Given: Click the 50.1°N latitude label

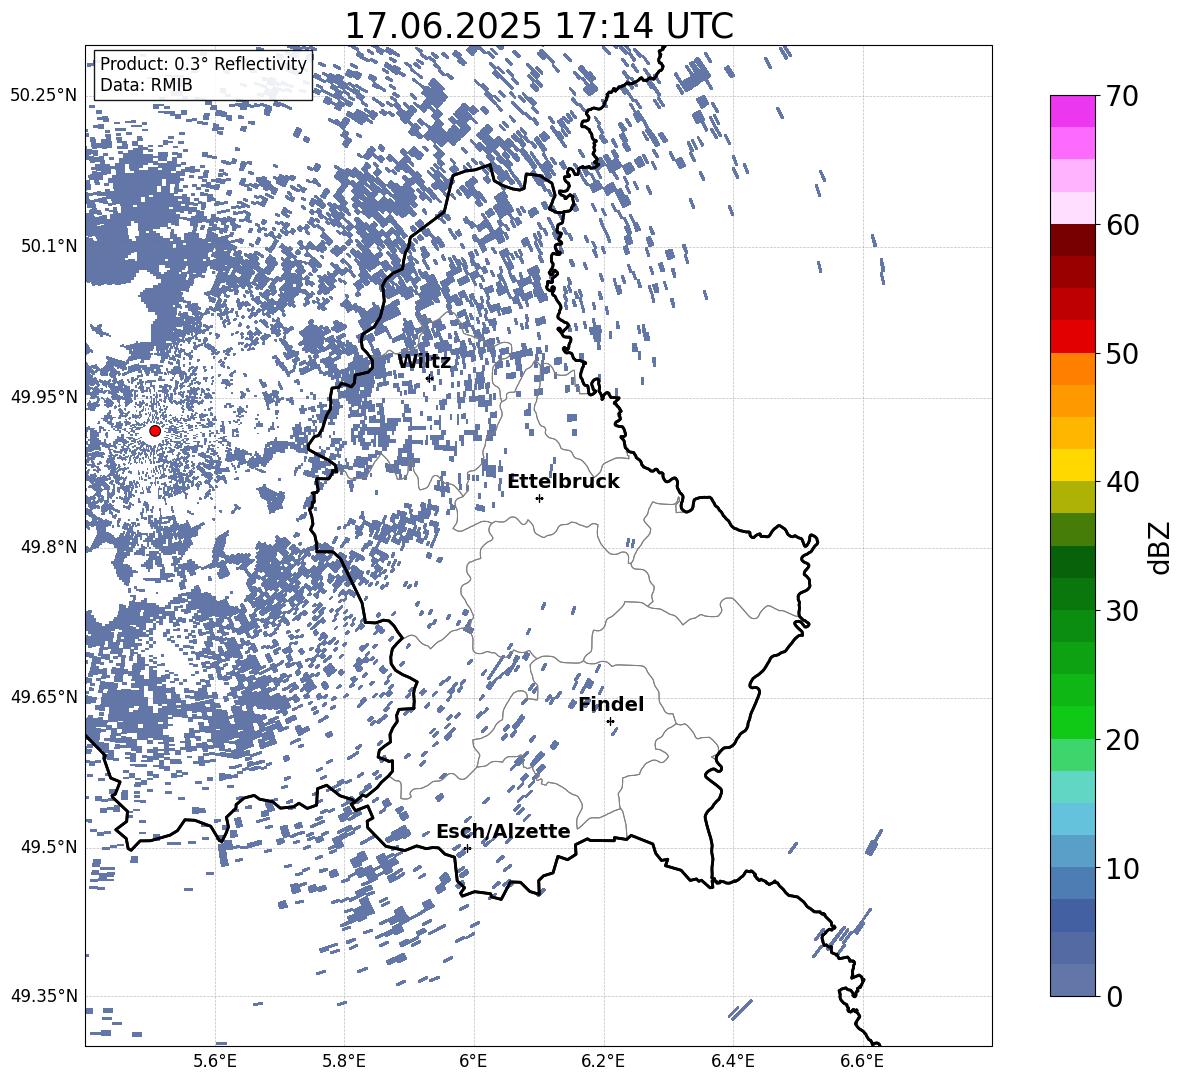Looking at the screenshot, I should 48,246.
